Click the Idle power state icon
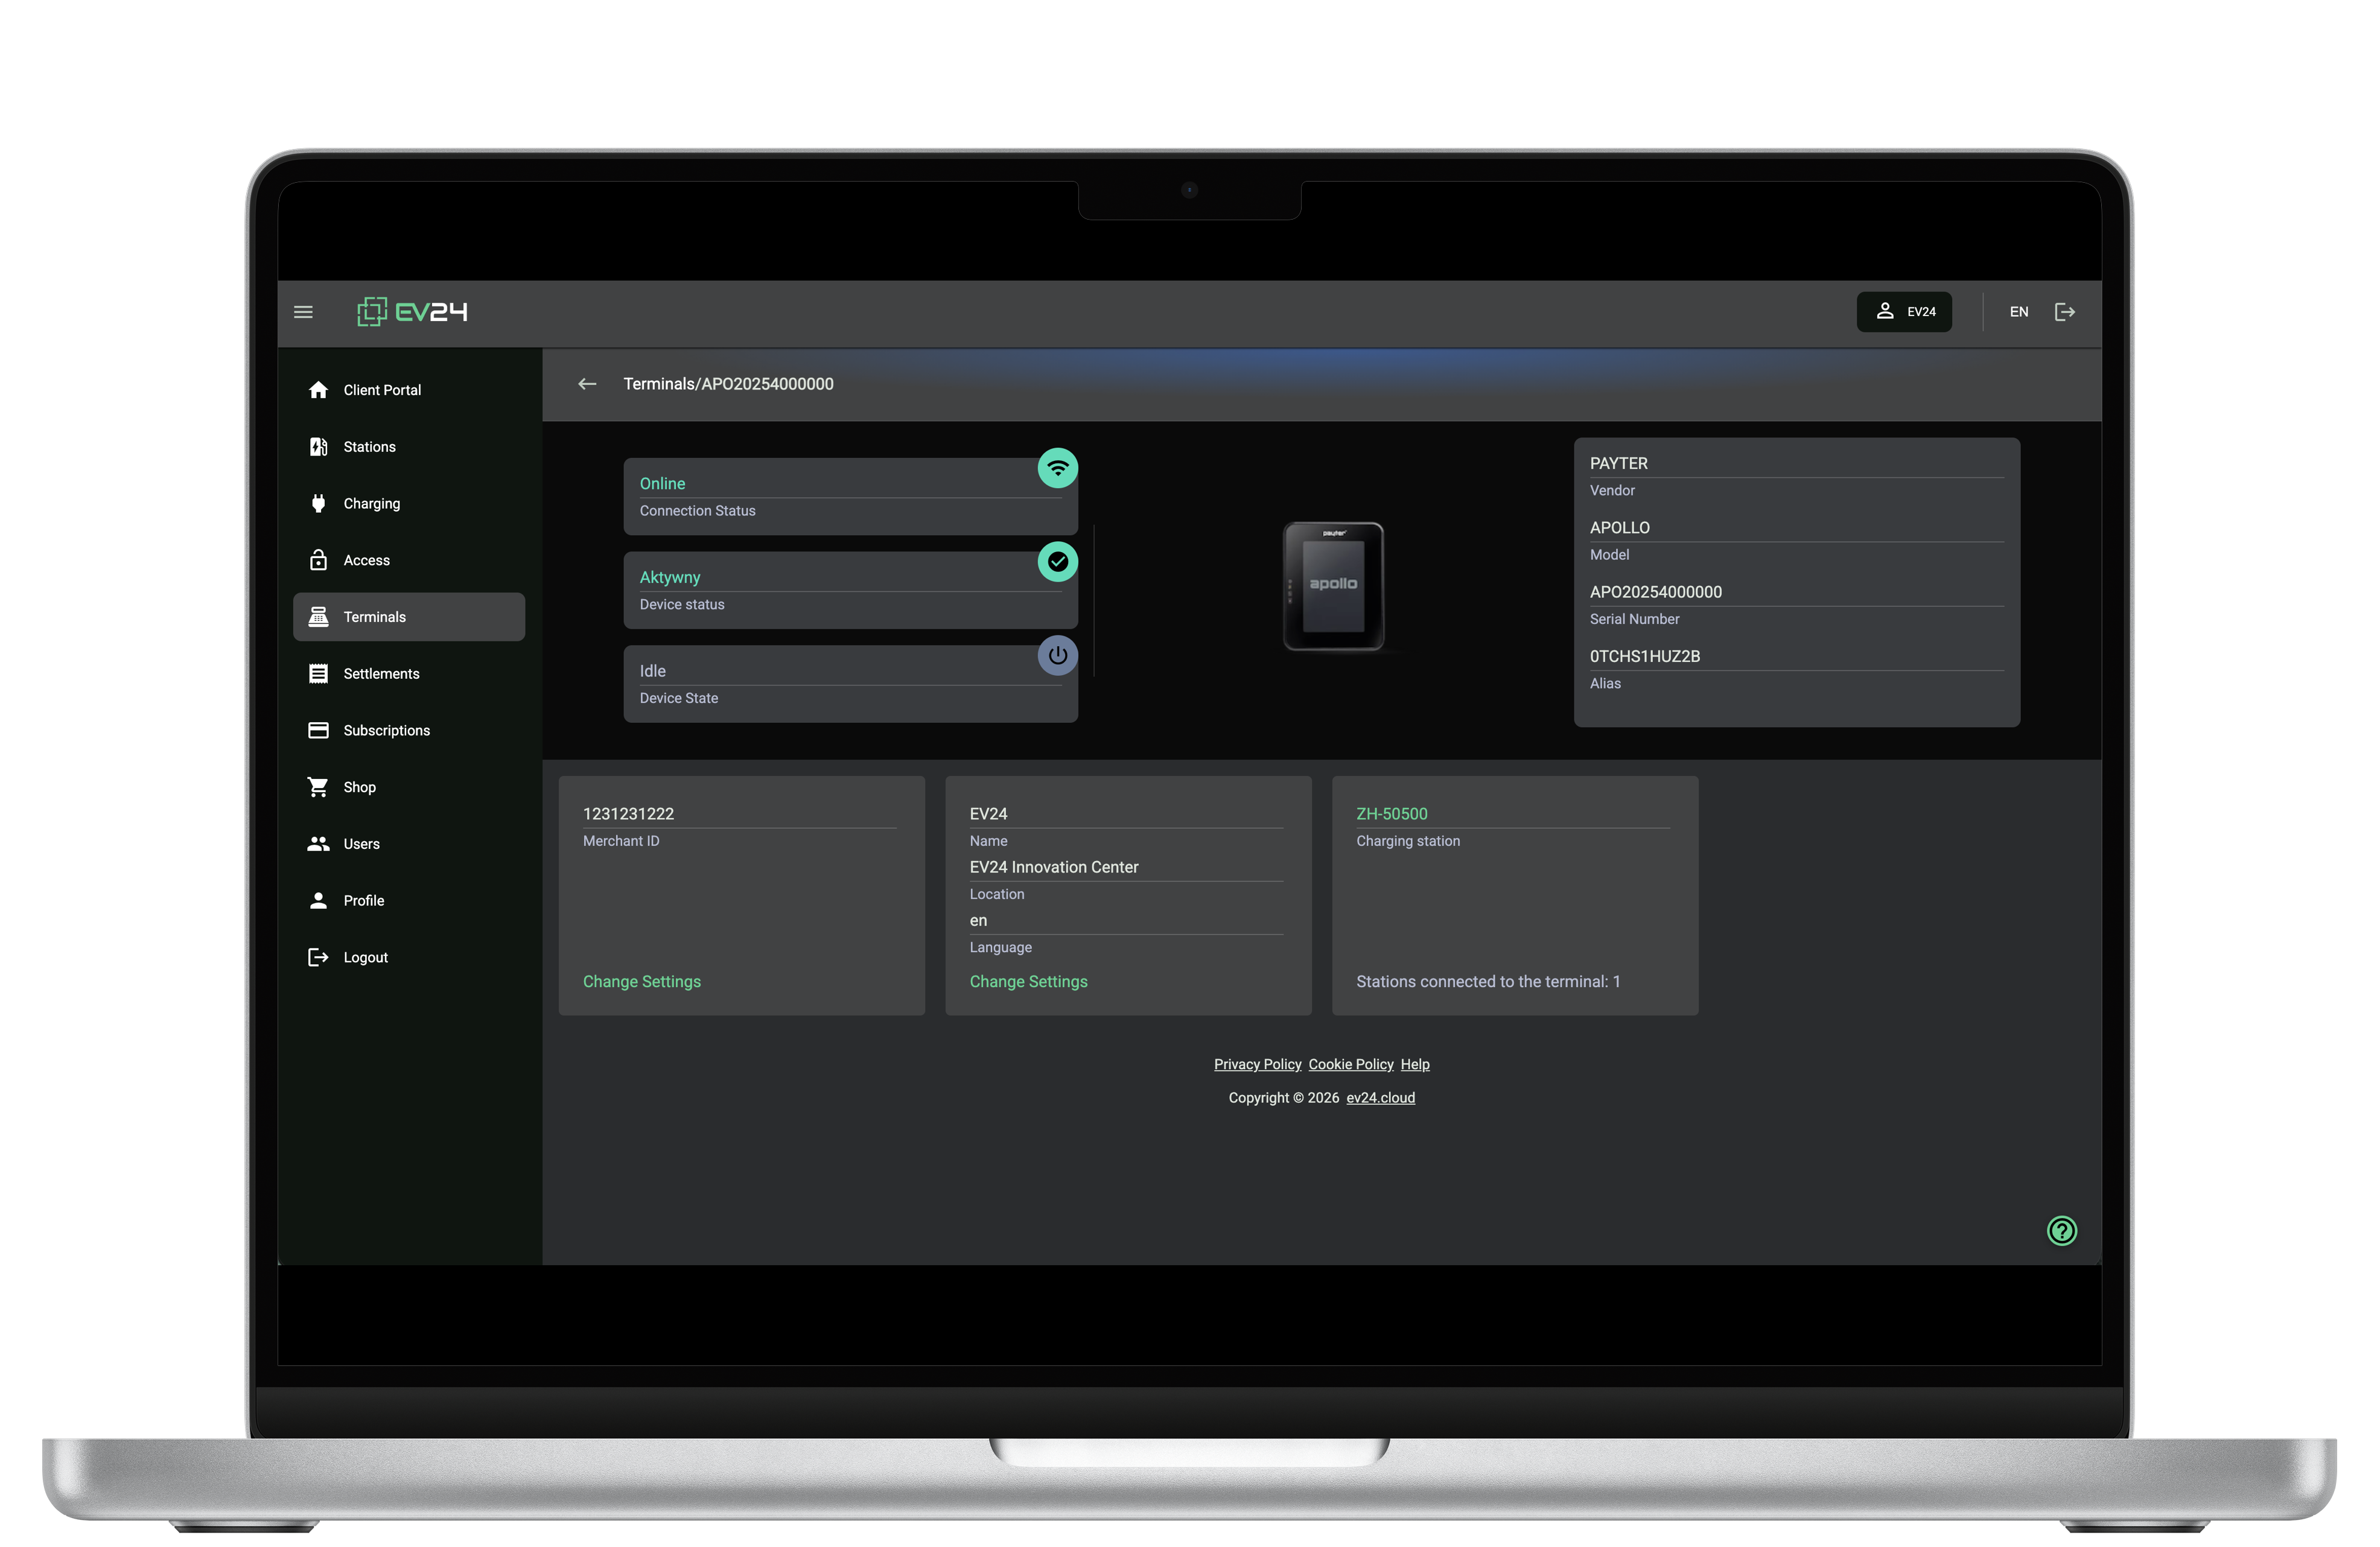The width and height of the screenshot is (2380, 1547). pyautogui.click(x=1057, y=656)
